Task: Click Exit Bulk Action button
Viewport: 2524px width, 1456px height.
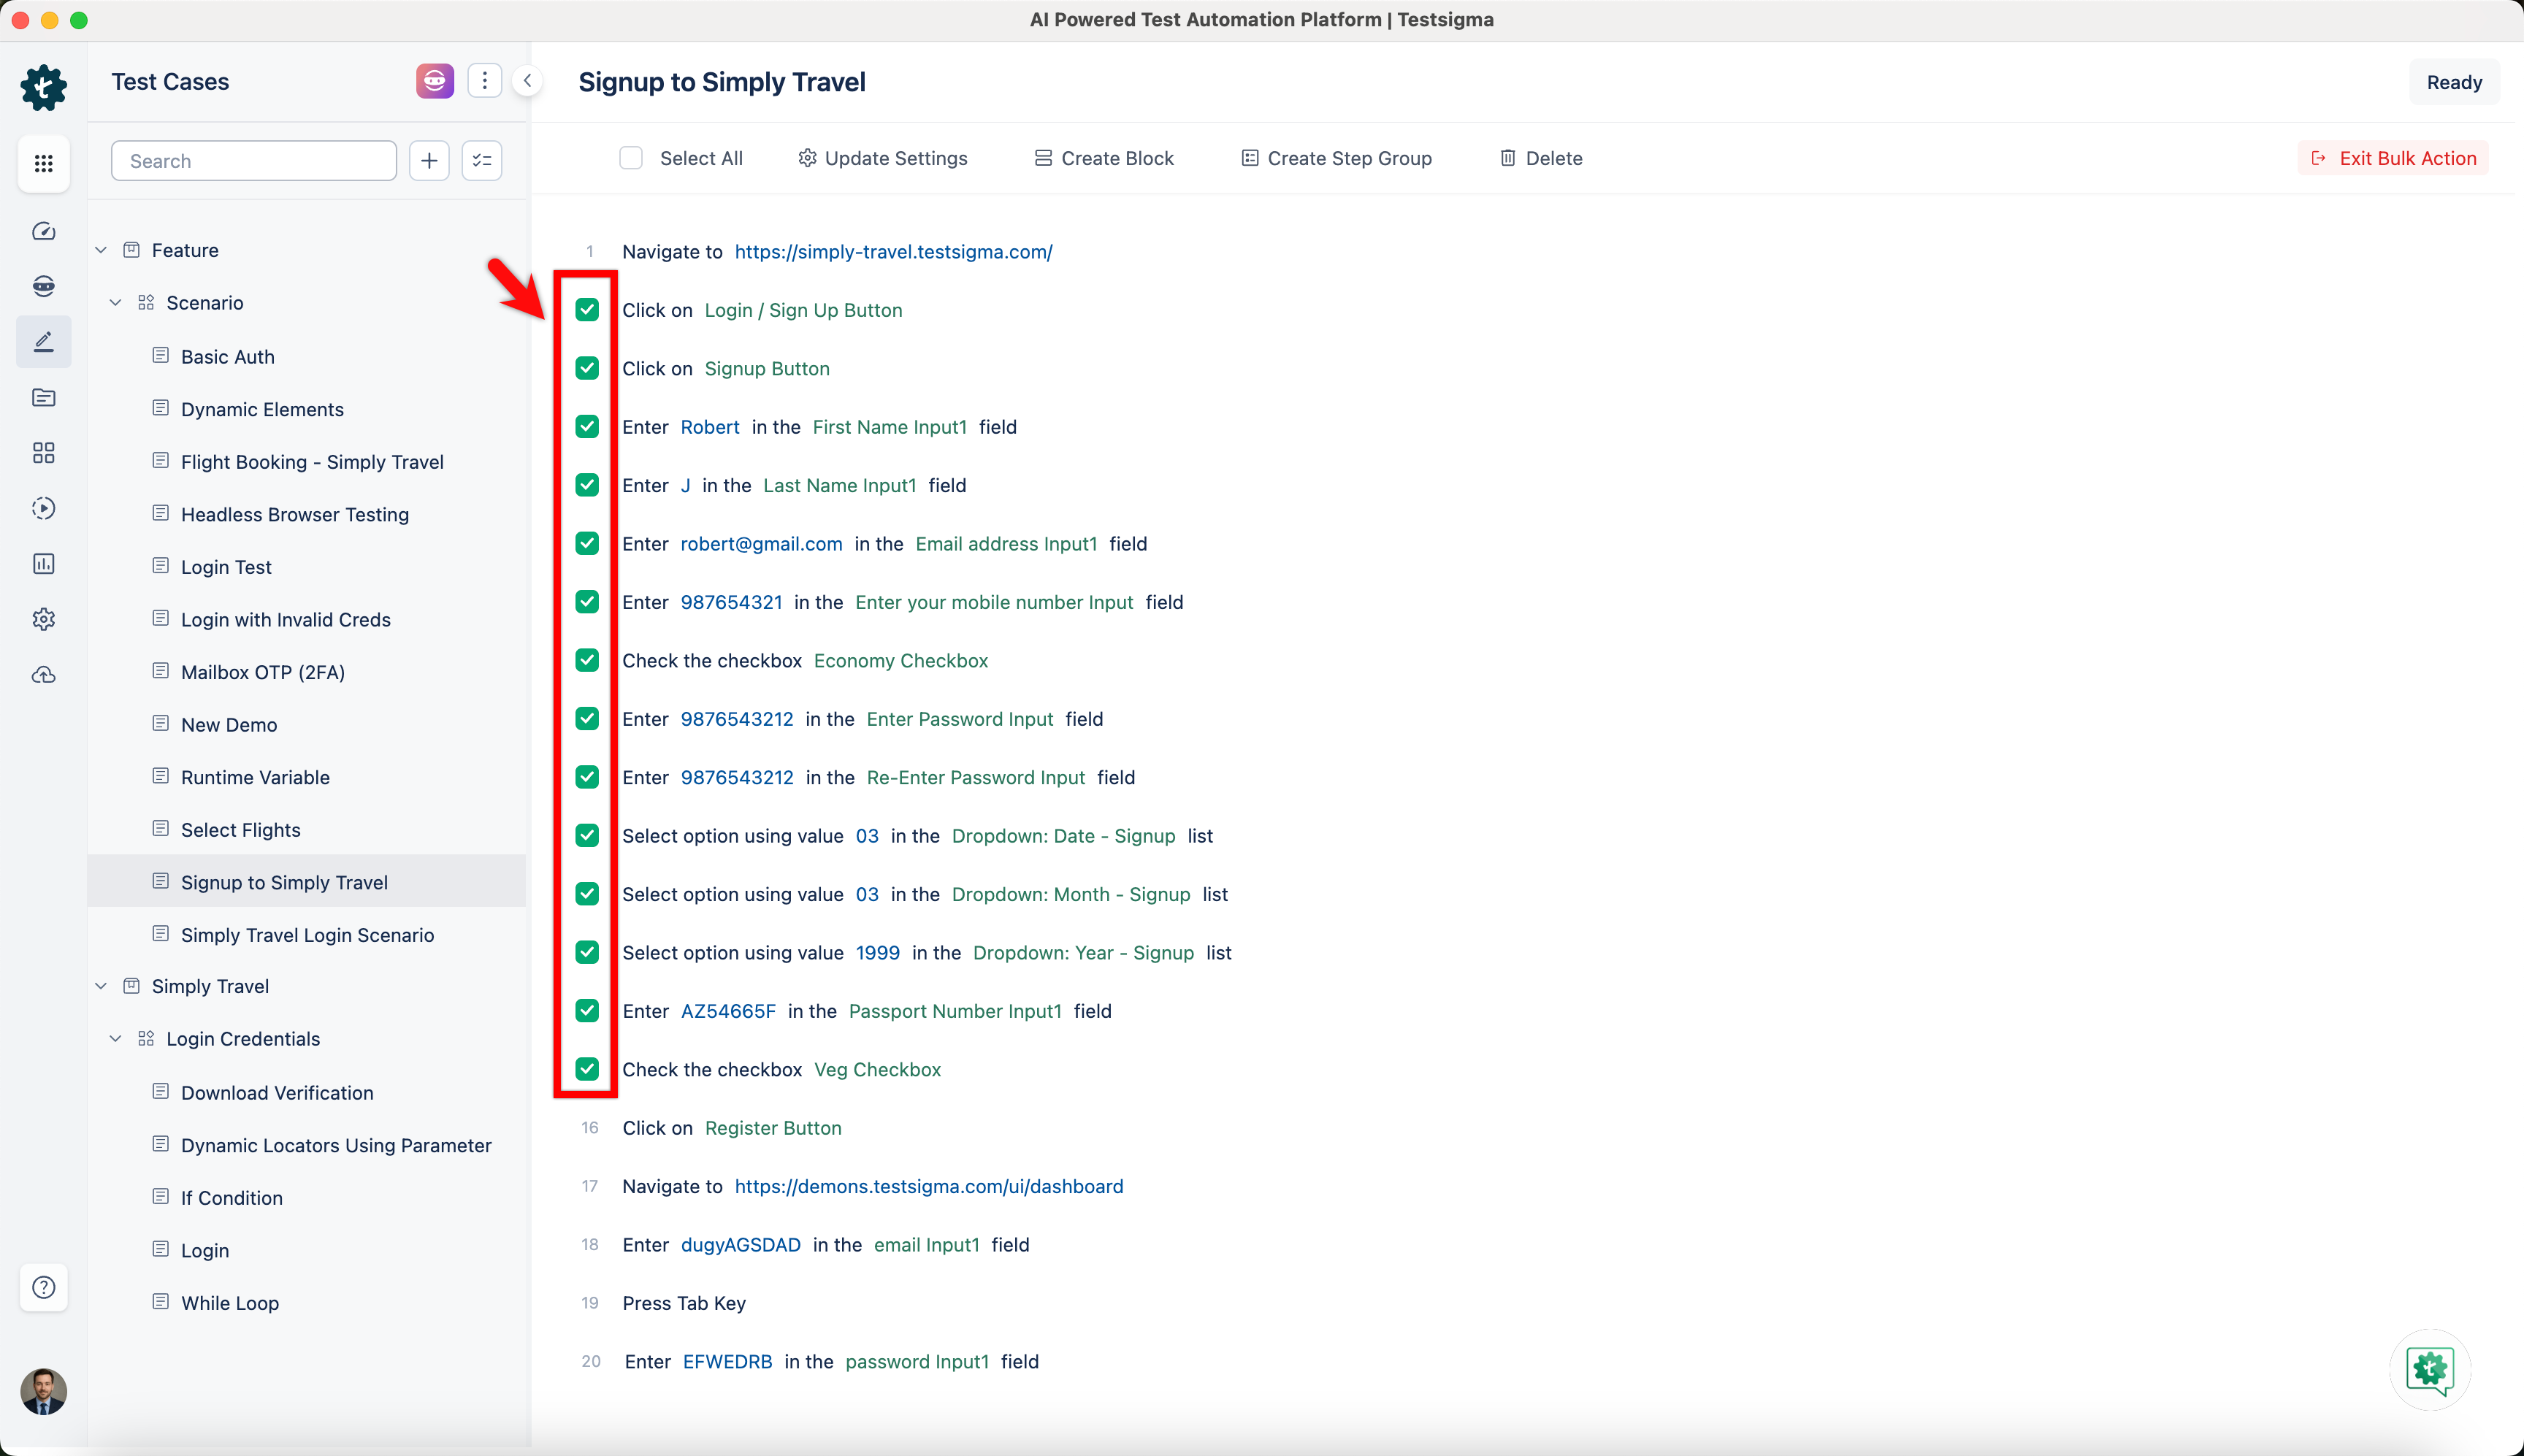Action: (x=2393, y=158)
